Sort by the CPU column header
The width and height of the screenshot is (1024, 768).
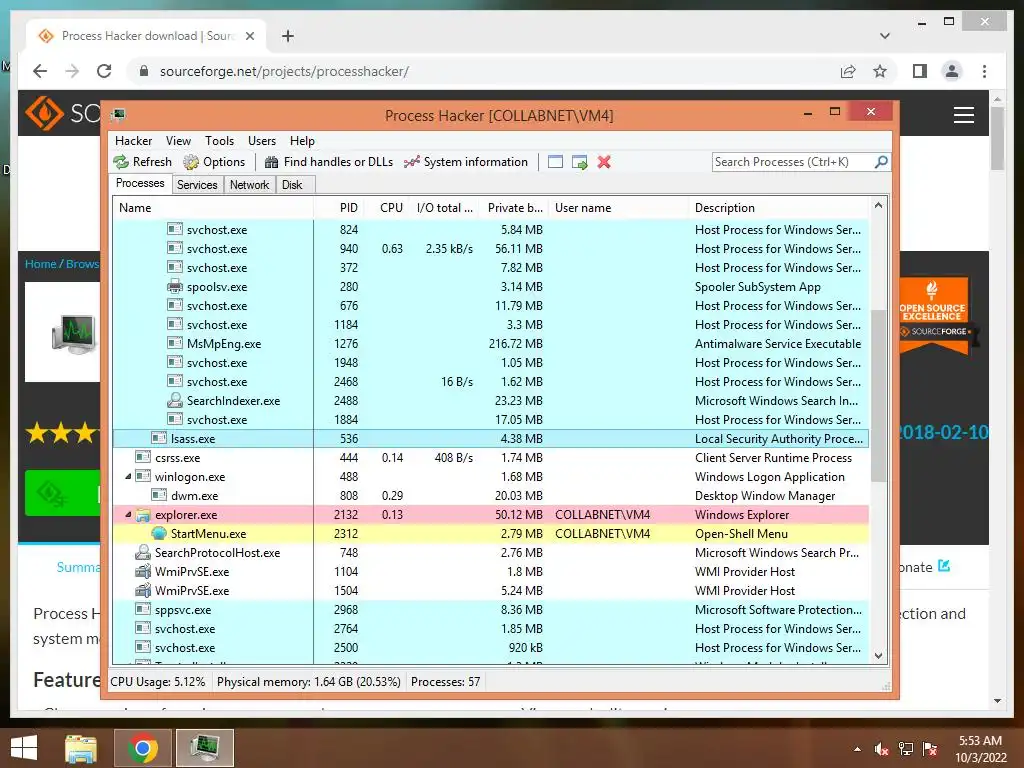pos(387,208)
